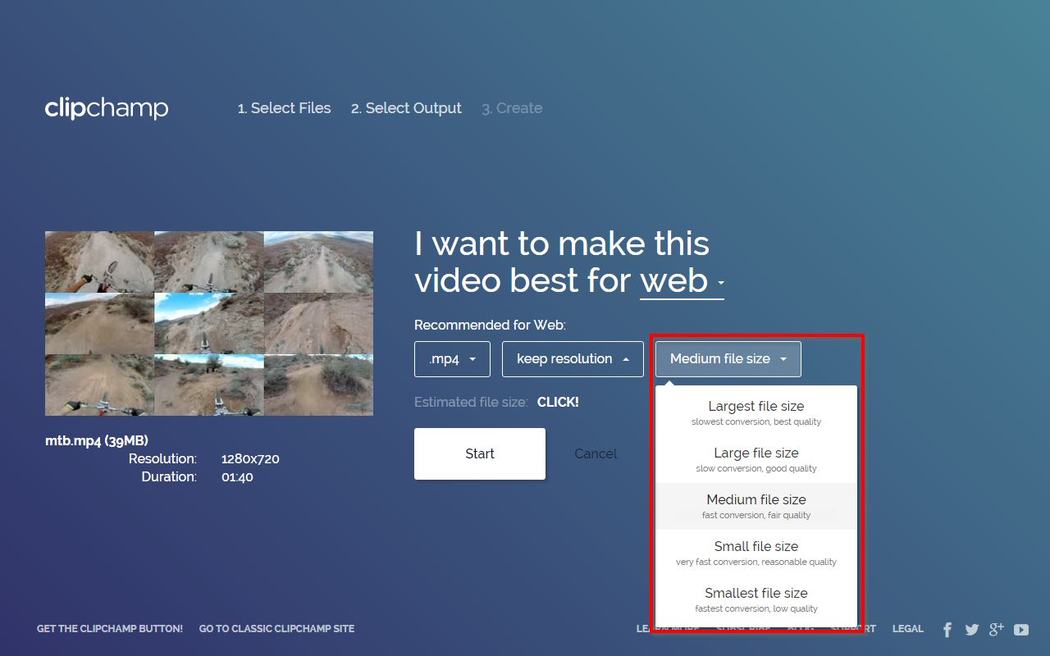
Task: Expand the .mp4 format dropdown
Action: pos(452,359)
